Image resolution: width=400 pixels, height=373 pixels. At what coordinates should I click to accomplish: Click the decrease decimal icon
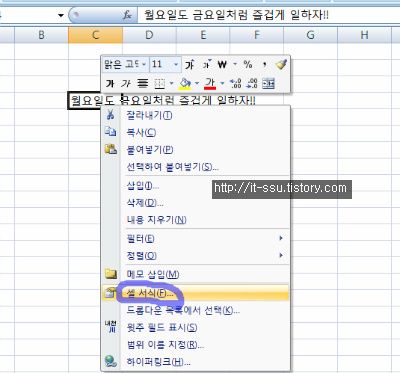point(252,83)
